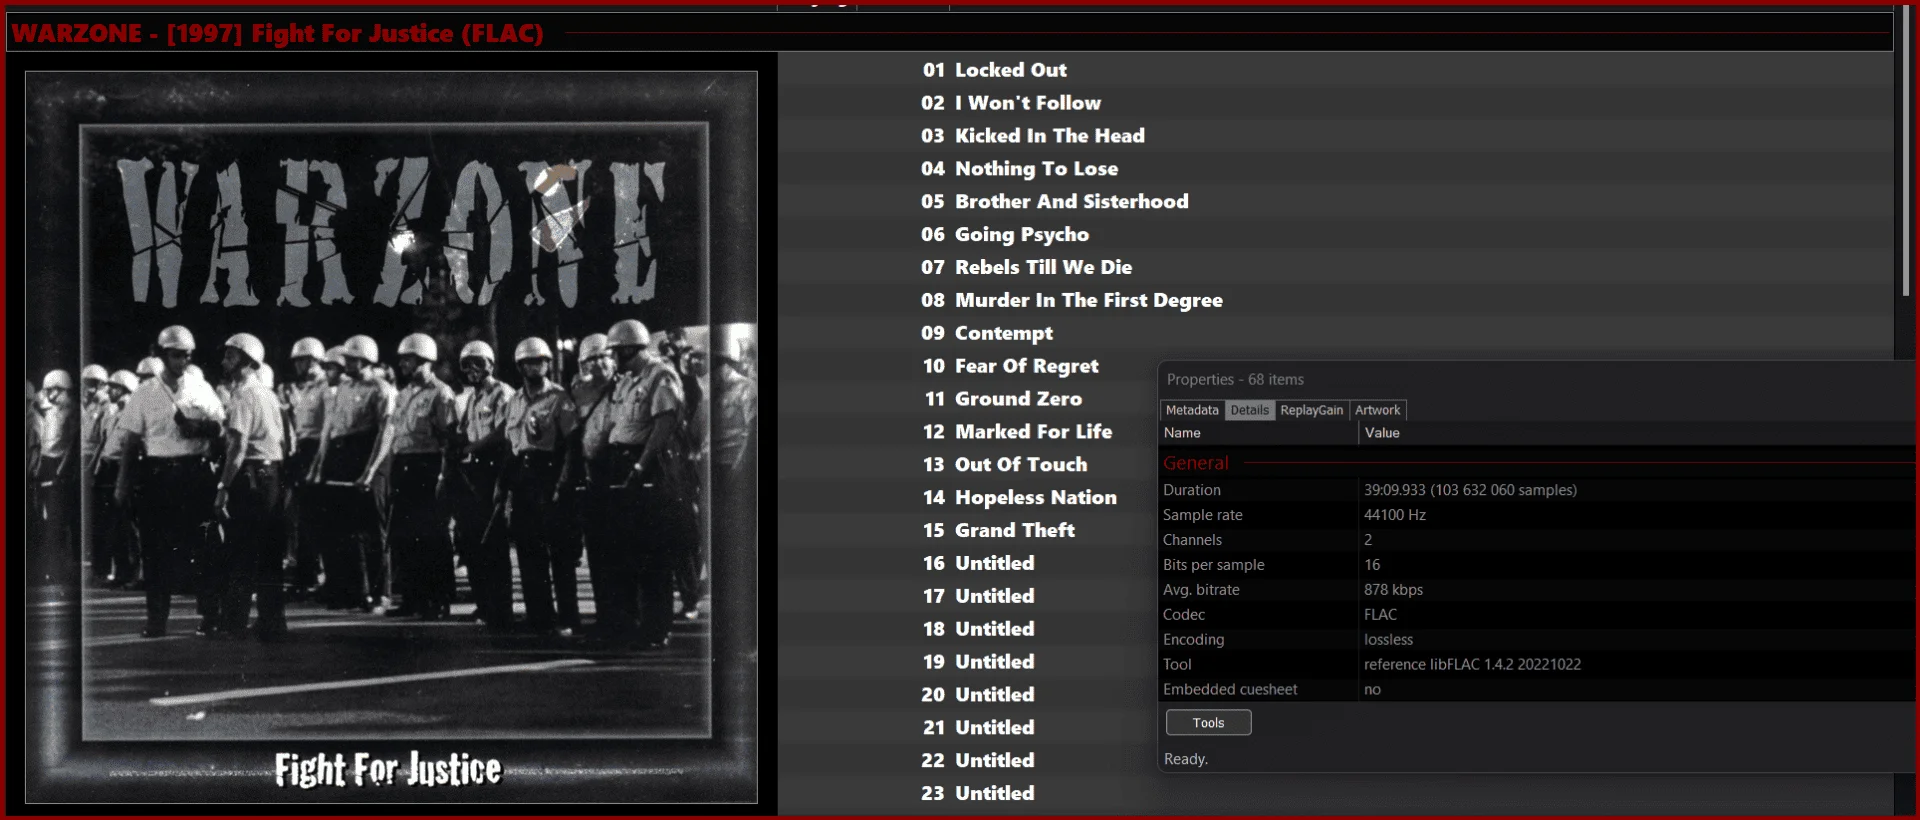Select track 22 Untitled

coord(978,761)
